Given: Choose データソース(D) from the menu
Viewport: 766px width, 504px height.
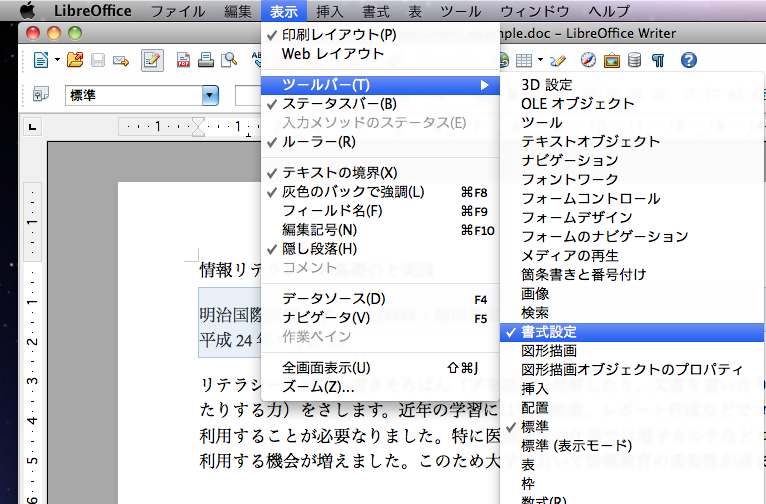Looking at the screenshot, I should (x=380, y=298).
